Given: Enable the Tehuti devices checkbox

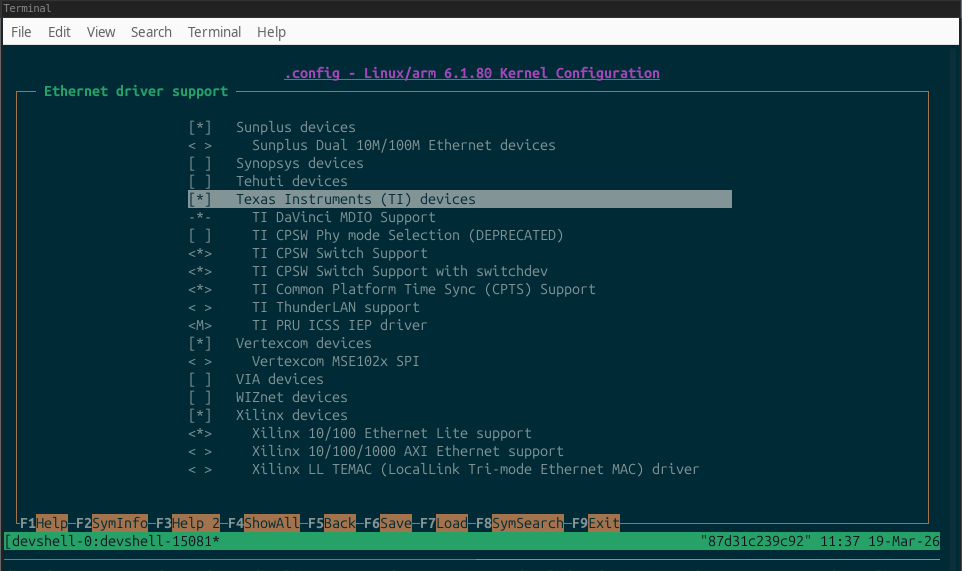Looking at the screenshot, I should pyautogui.click(x=200, y=182).
